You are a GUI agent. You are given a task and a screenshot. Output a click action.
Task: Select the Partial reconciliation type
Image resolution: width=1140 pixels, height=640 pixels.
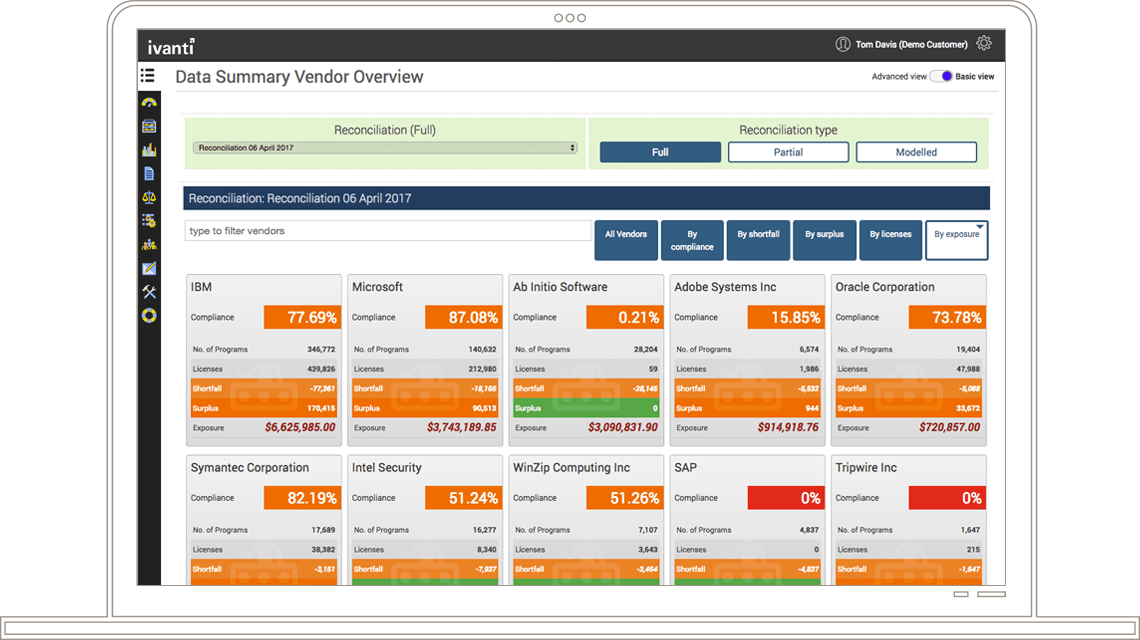click(x=788, y=152)
